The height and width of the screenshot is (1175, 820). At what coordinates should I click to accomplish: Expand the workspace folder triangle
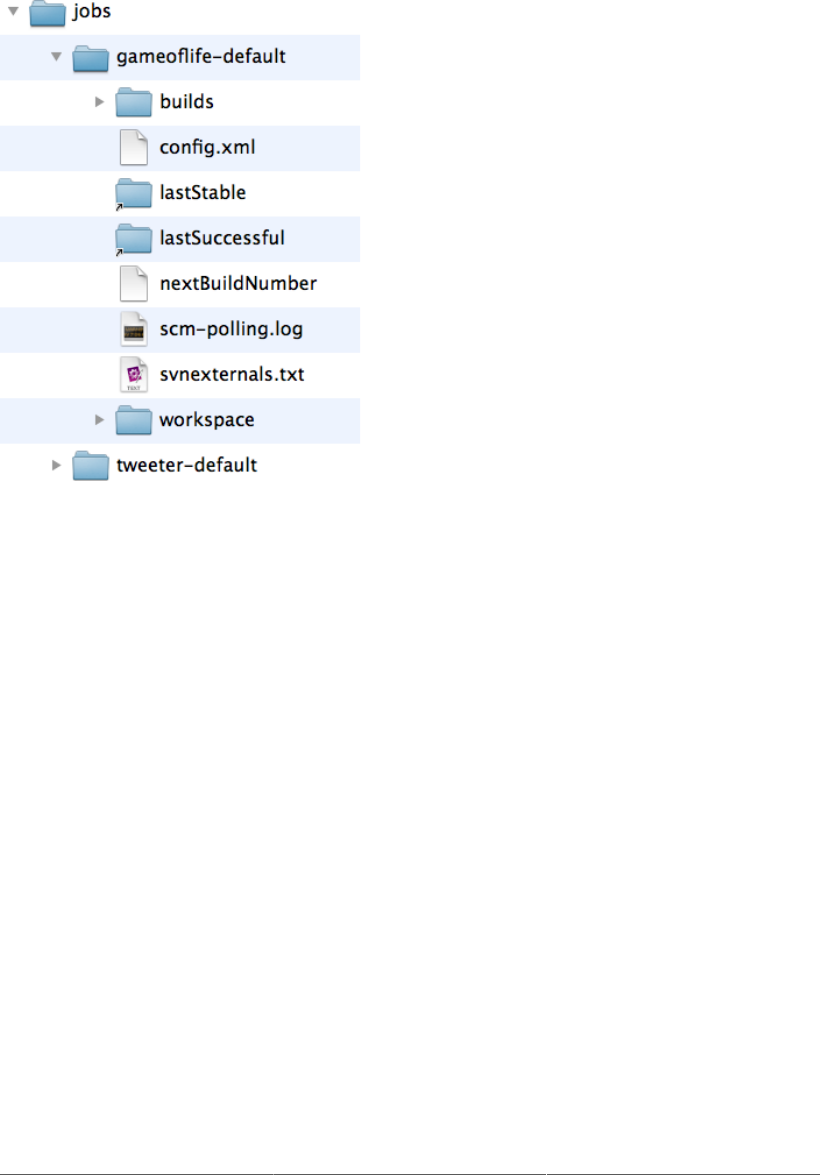point(100,420)
